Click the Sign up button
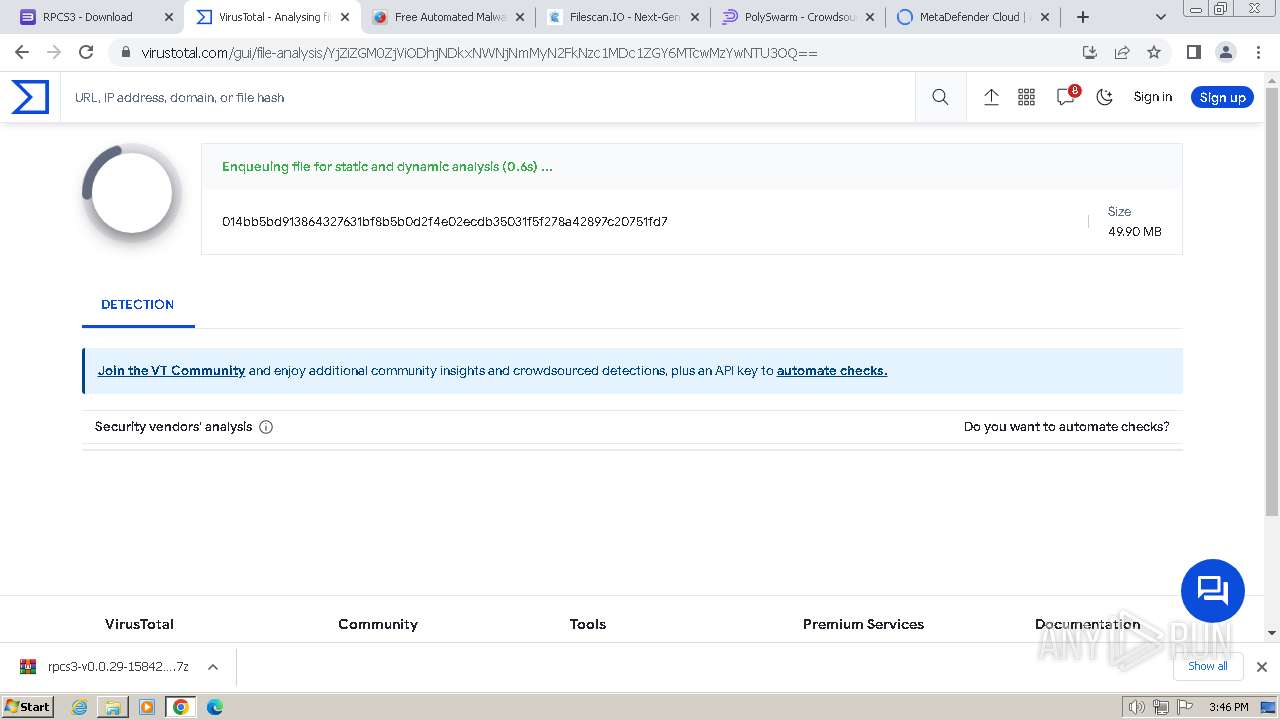Image resolution: width=1280 pixels, height=720 pixels. [1222, 97]
